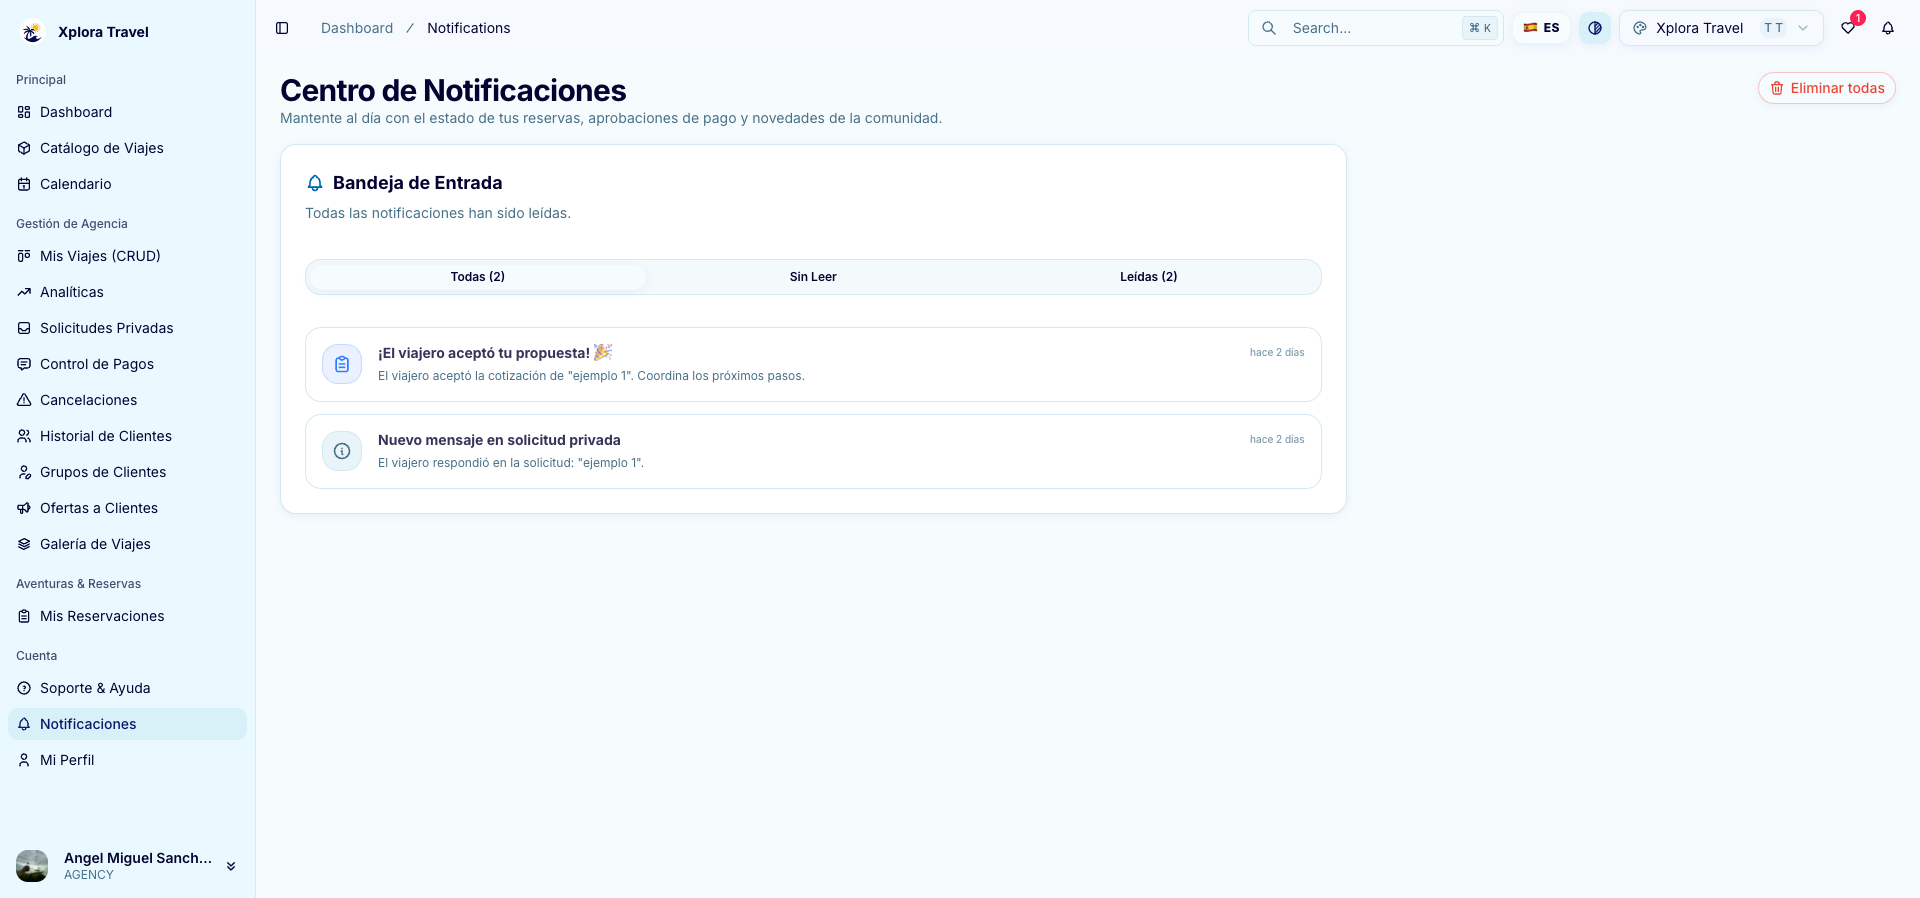Expand the Xplora Travel account dropdown
Screen dimensions: 1920x898
point(1721,28)
